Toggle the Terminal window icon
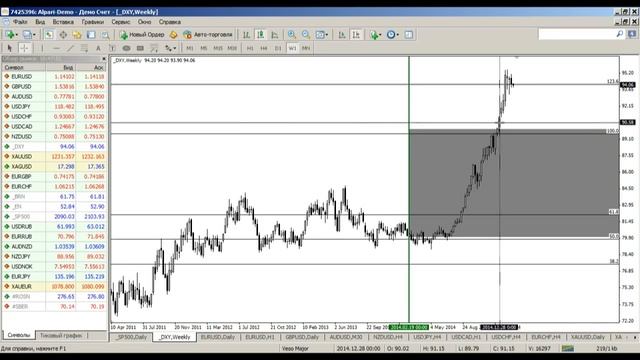Viewport: 640px width, 360px height. pos(91,35)
